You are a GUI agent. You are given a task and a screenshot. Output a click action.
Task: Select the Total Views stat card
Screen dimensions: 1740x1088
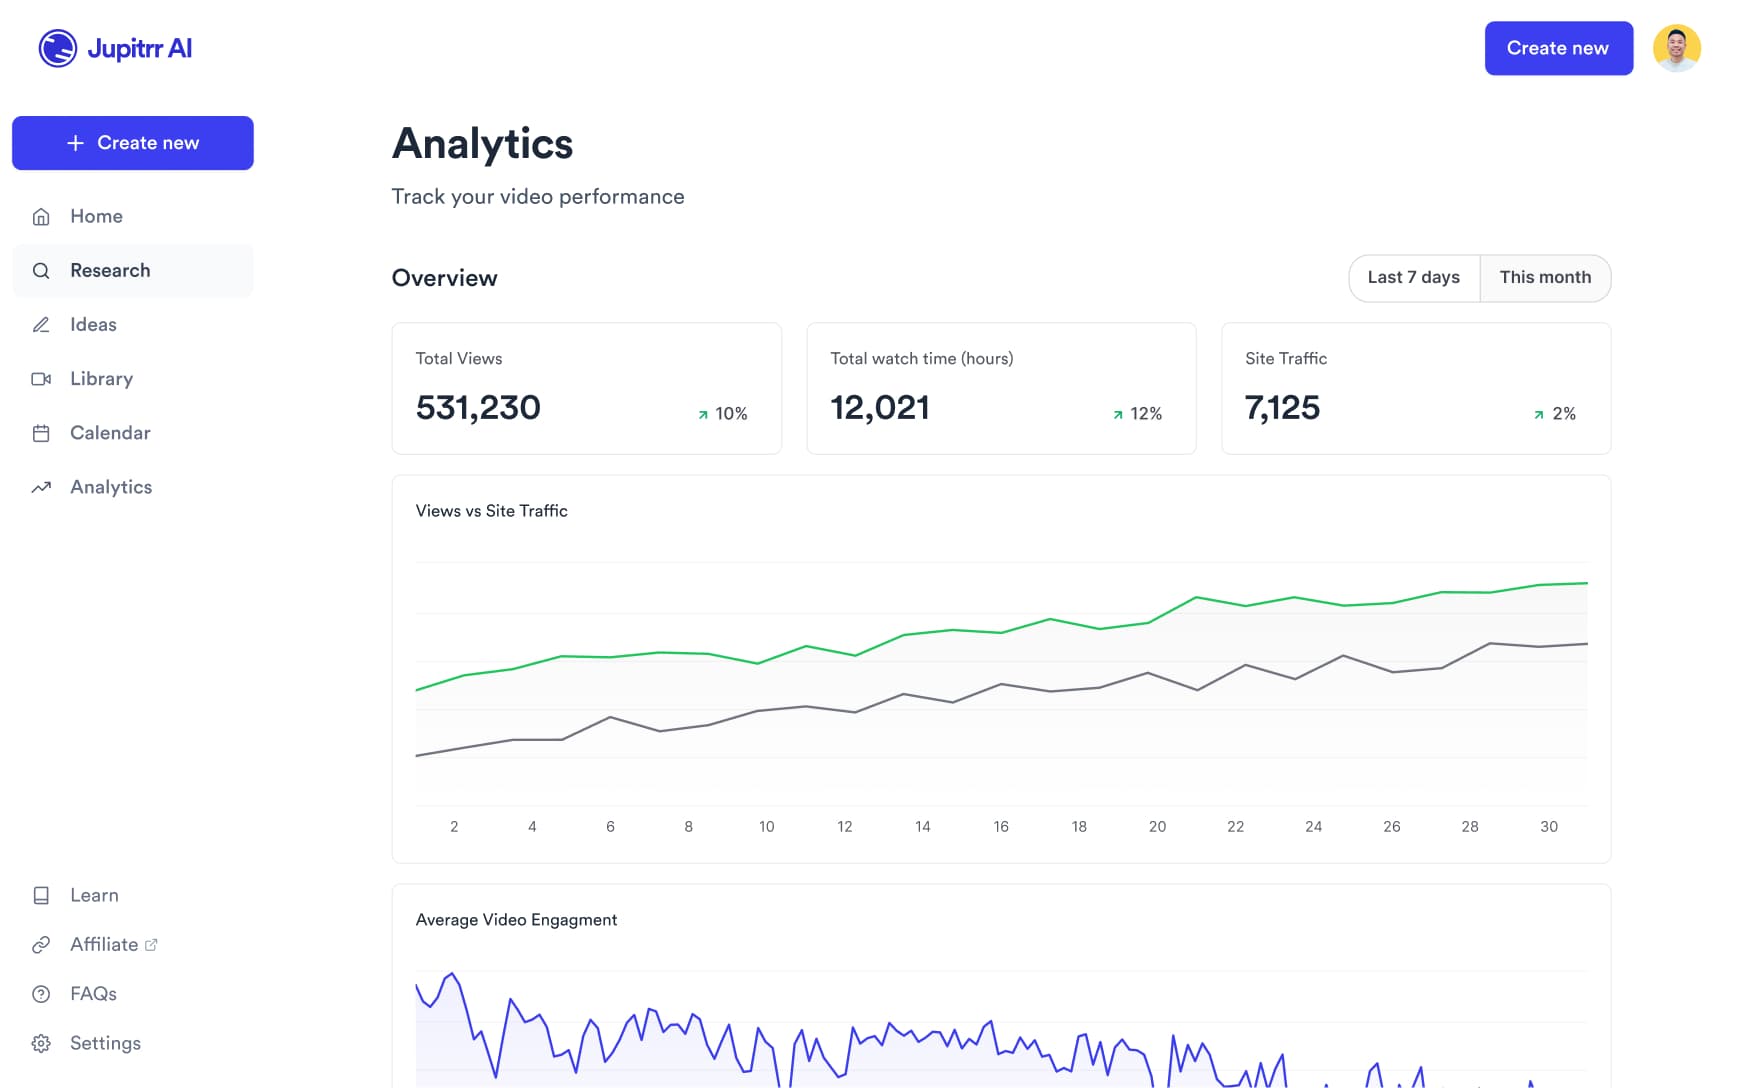[x=586, y=388]
